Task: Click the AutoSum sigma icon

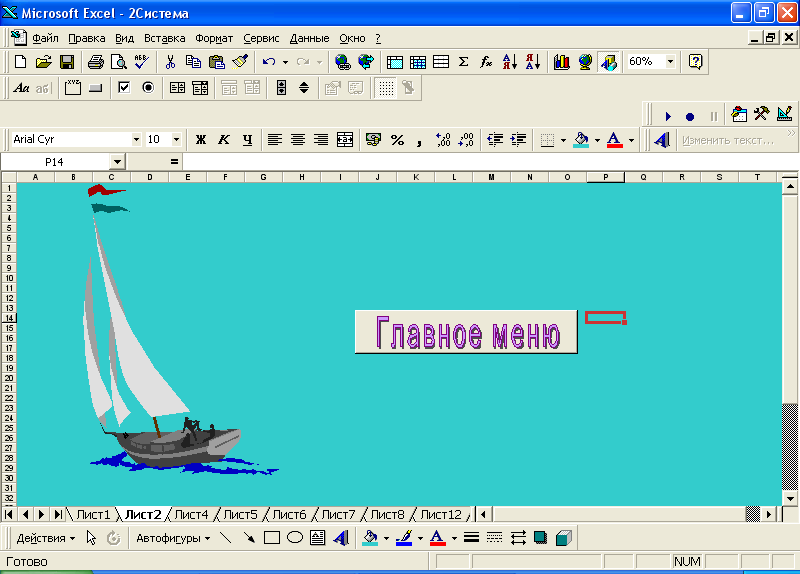Action: pyautogui.click(x=463, y=62)
